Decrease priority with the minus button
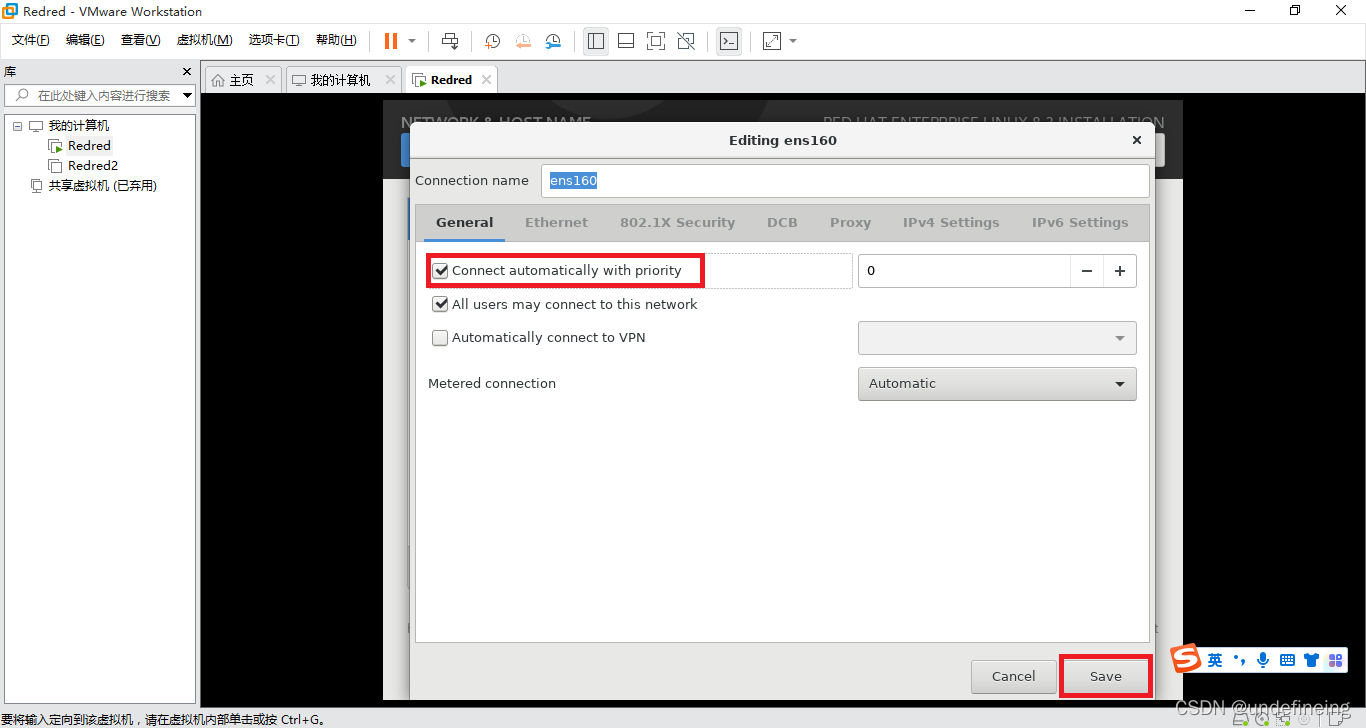 (1087, 271)
